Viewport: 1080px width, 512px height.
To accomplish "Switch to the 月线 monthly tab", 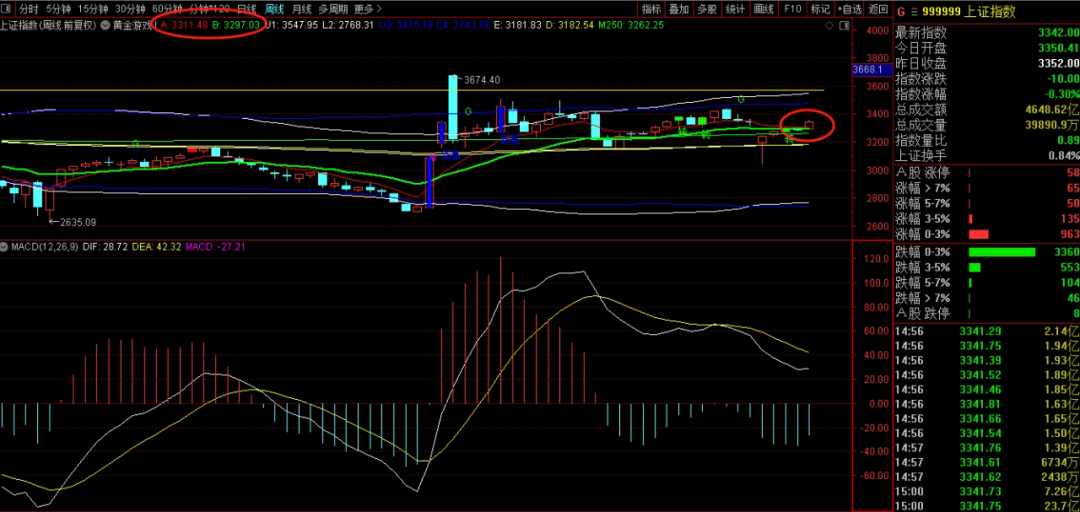I will [301, 10].
